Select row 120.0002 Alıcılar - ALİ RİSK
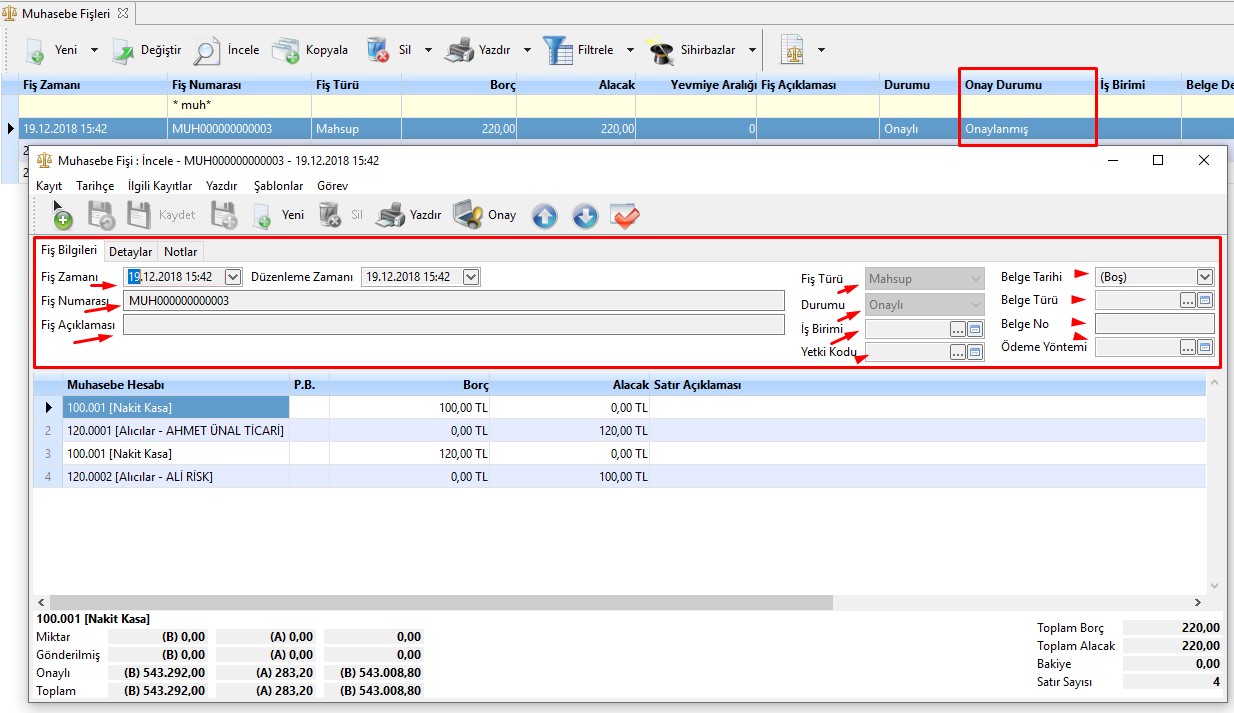Viewport: 1234px width, 713px height. (x=176, y=477)
